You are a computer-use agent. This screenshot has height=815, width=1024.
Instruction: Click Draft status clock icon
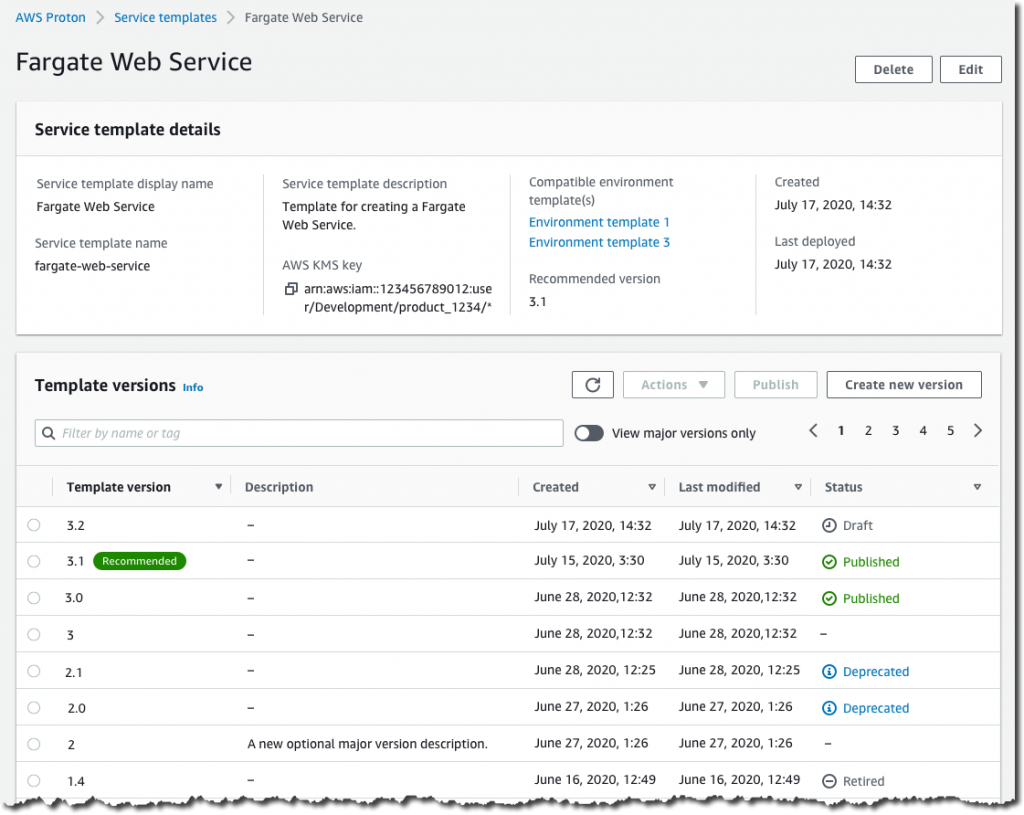pos(829,525)
